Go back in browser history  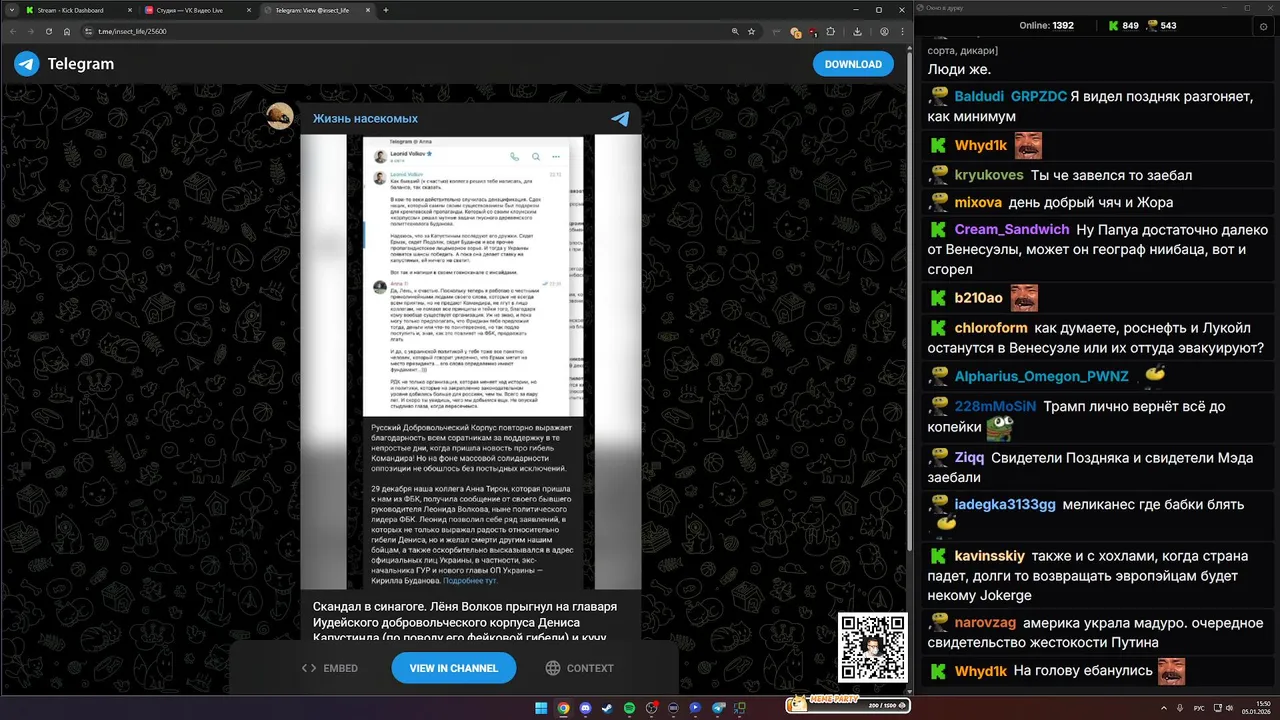point(12,32)
